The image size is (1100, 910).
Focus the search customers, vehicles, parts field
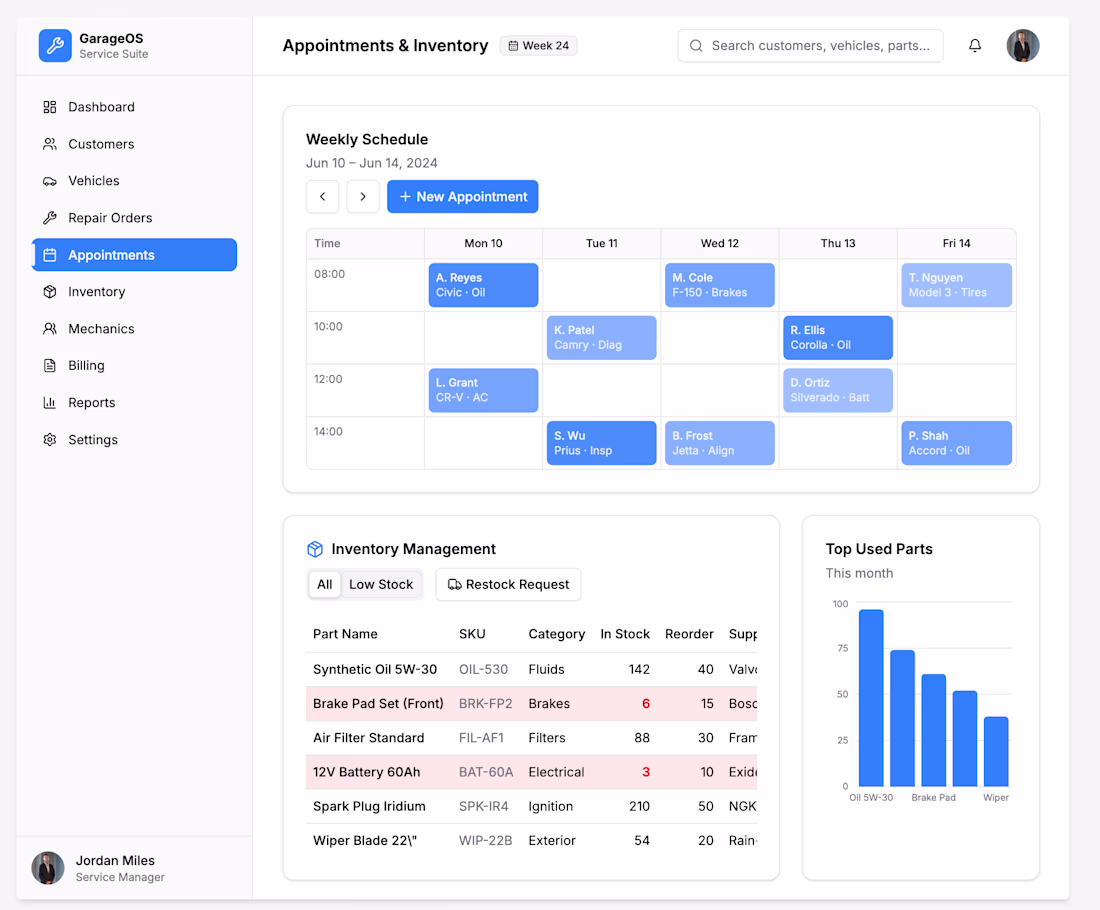click(810, 46)
